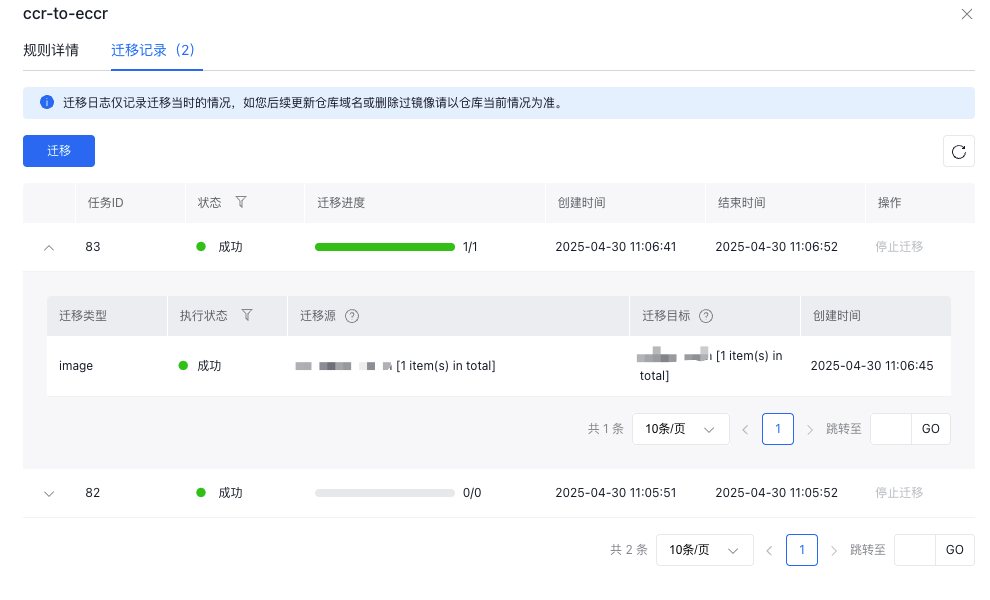Click the green progress bar of task 83
990x600 pixels.
[x=385, y=247]
